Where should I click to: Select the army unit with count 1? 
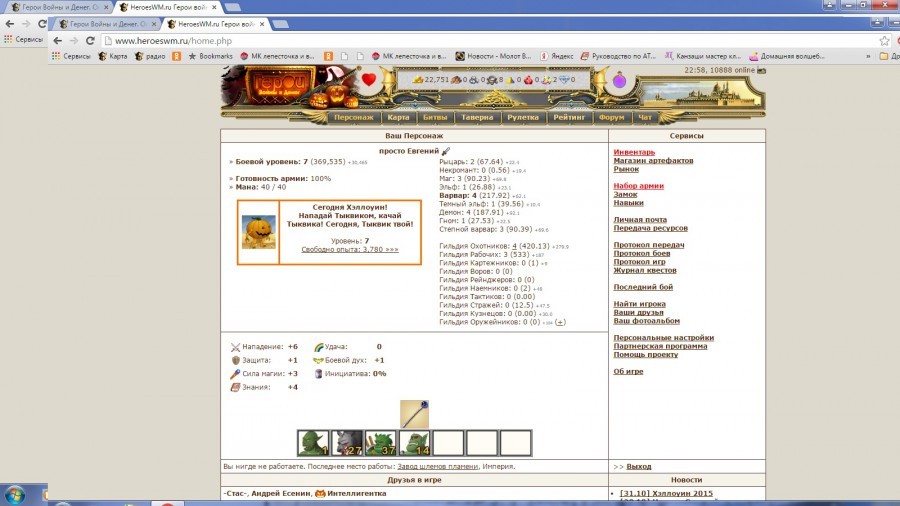coord(313,443)
